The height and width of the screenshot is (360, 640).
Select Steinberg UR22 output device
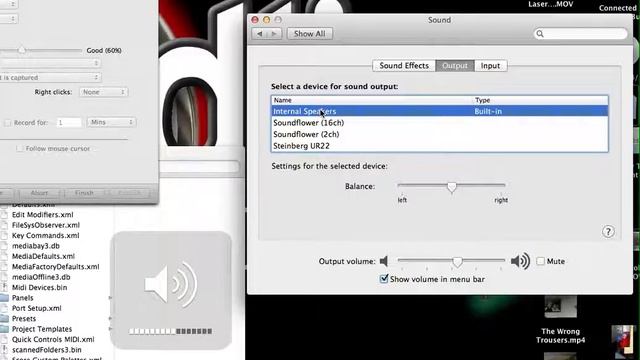pos(440,146)
